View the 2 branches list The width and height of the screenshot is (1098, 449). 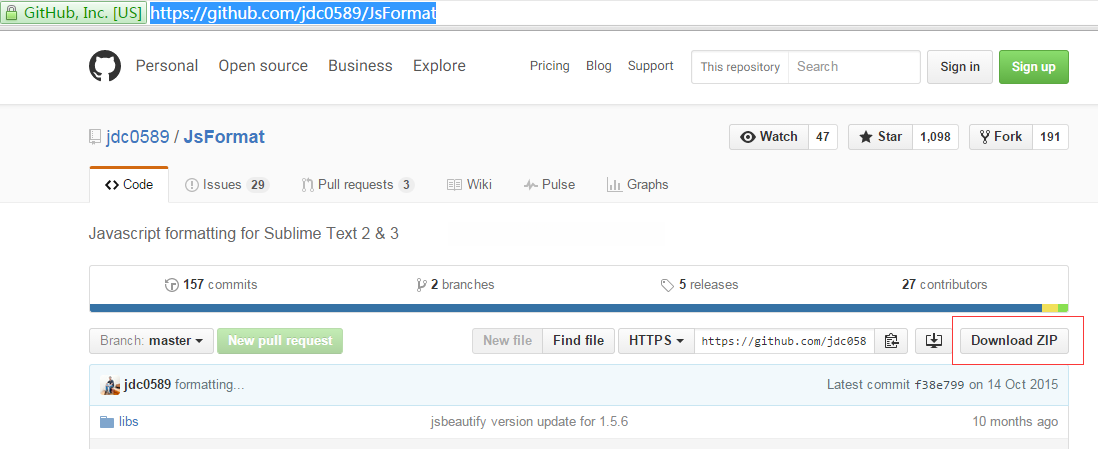[x=455, y=284]
